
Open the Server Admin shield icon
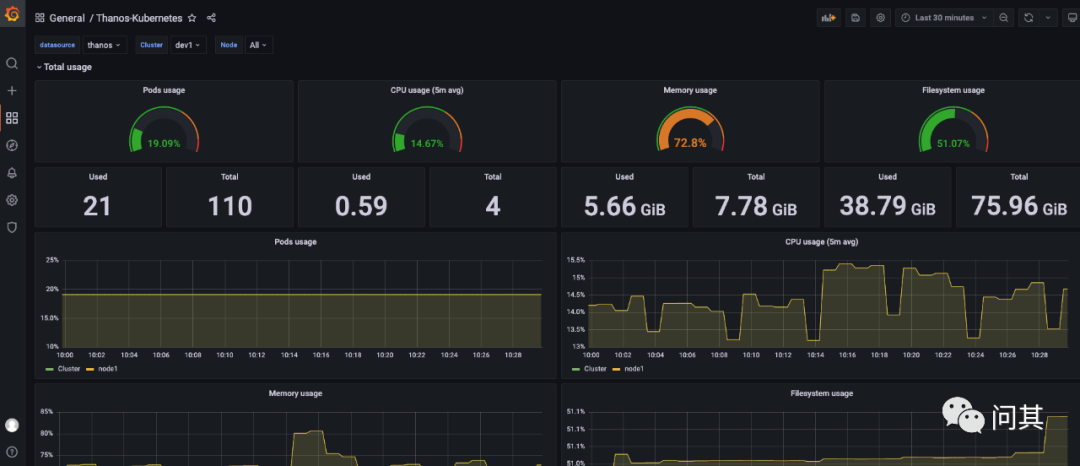(x=12, y=227)
